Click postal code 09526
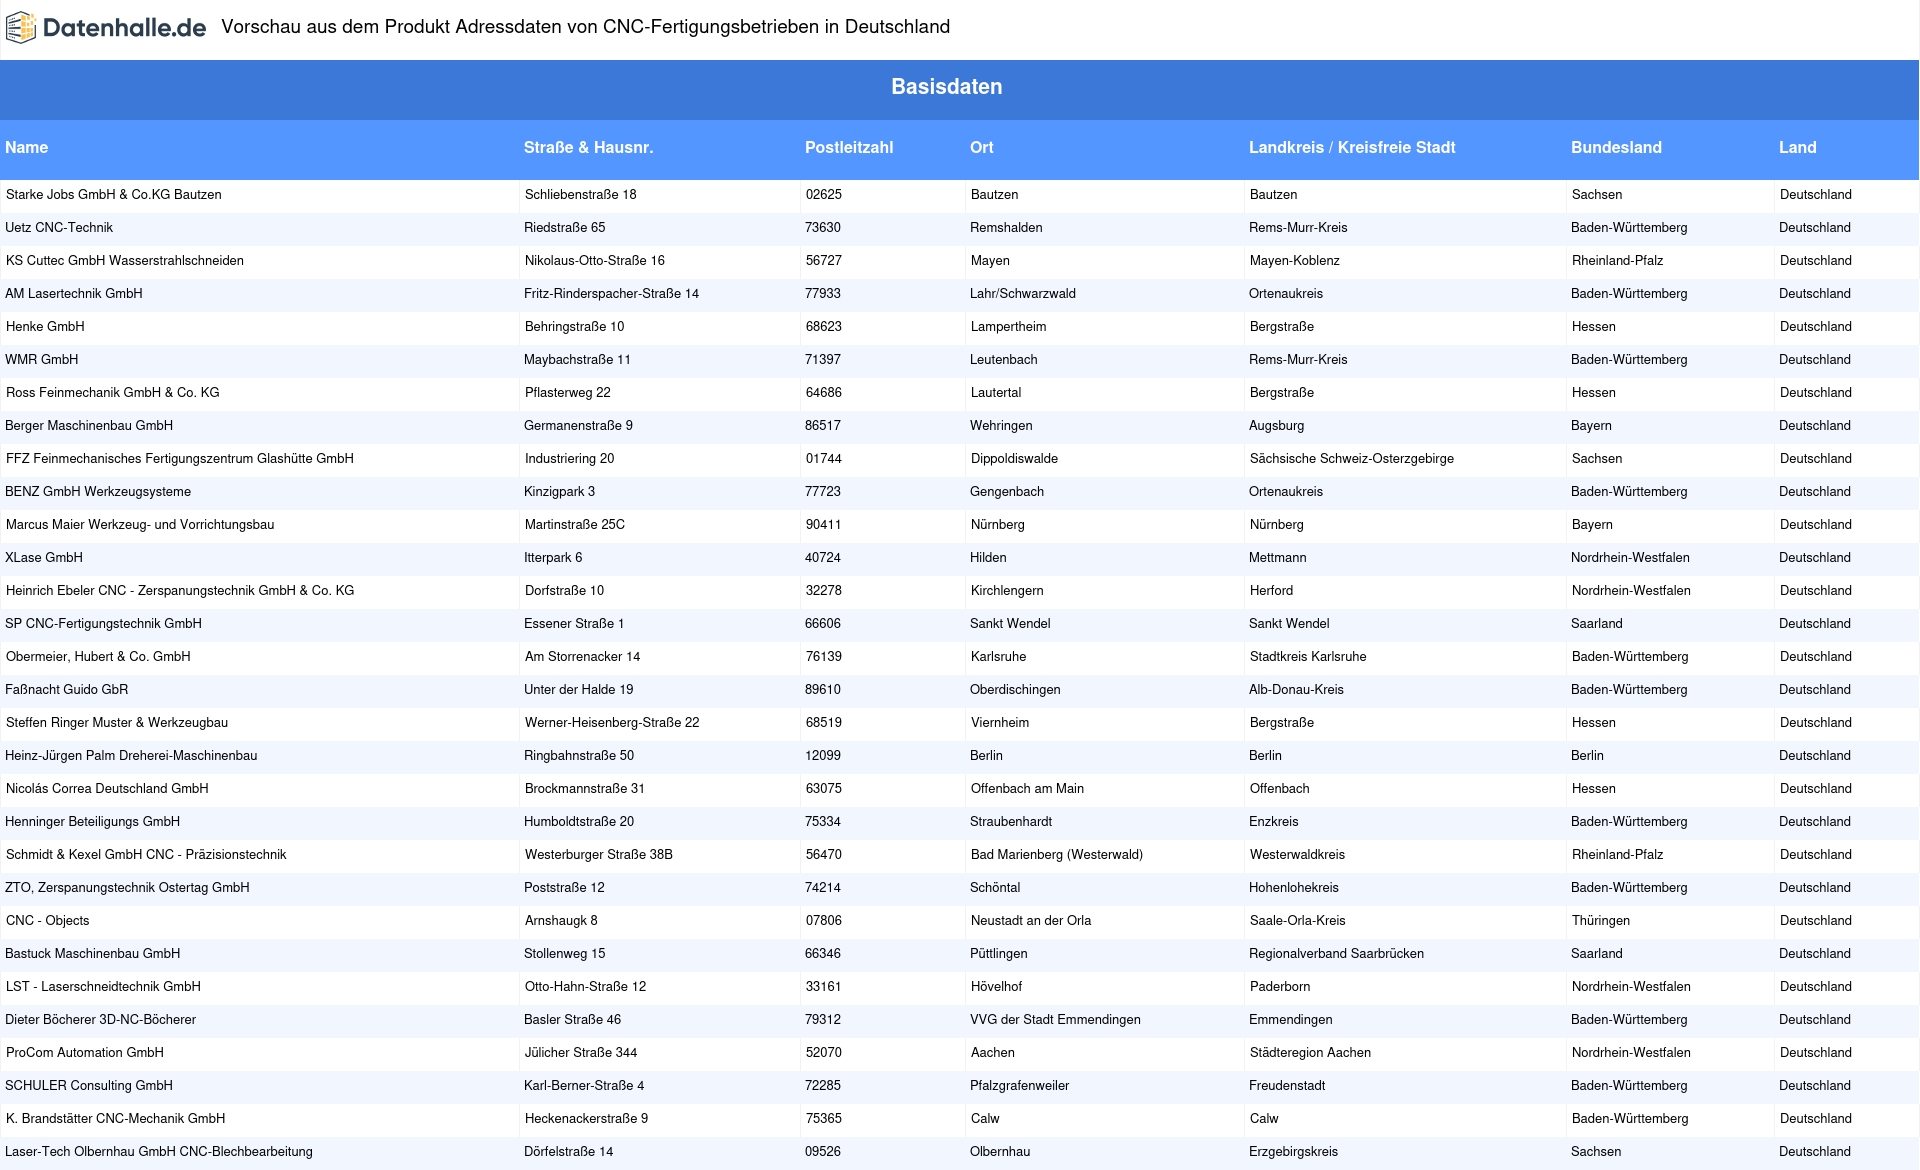The image size is (1920, 1170). [x=823, y=1152]
